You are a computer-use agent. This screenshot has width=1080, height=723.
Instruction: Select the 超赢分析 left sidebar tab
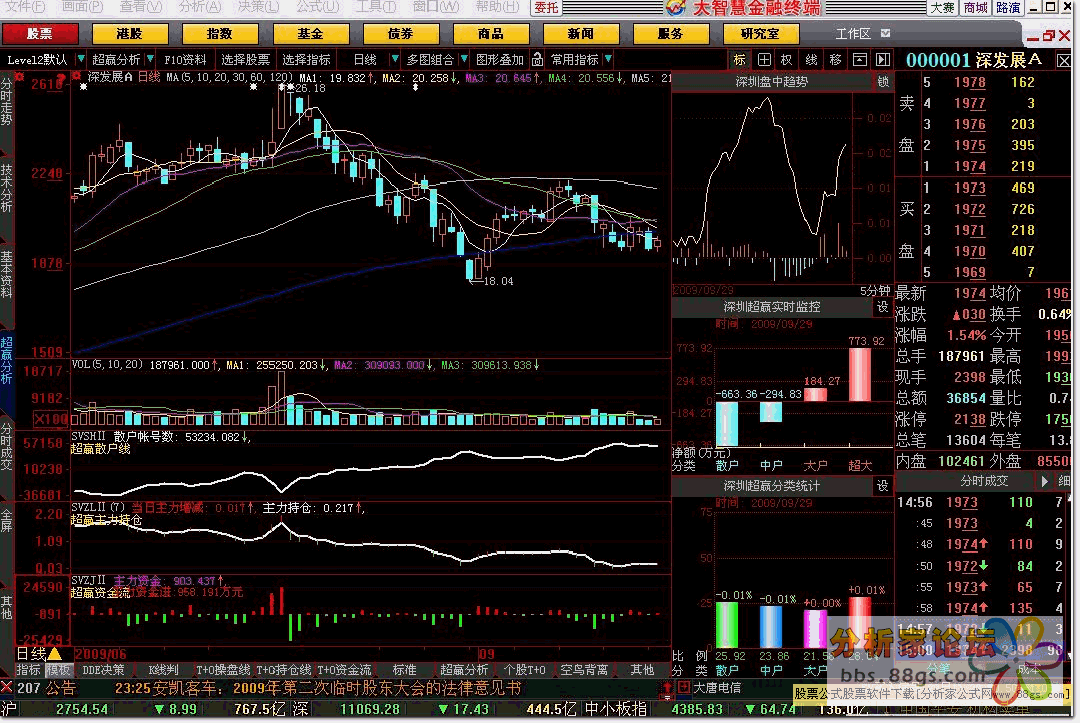6,359
